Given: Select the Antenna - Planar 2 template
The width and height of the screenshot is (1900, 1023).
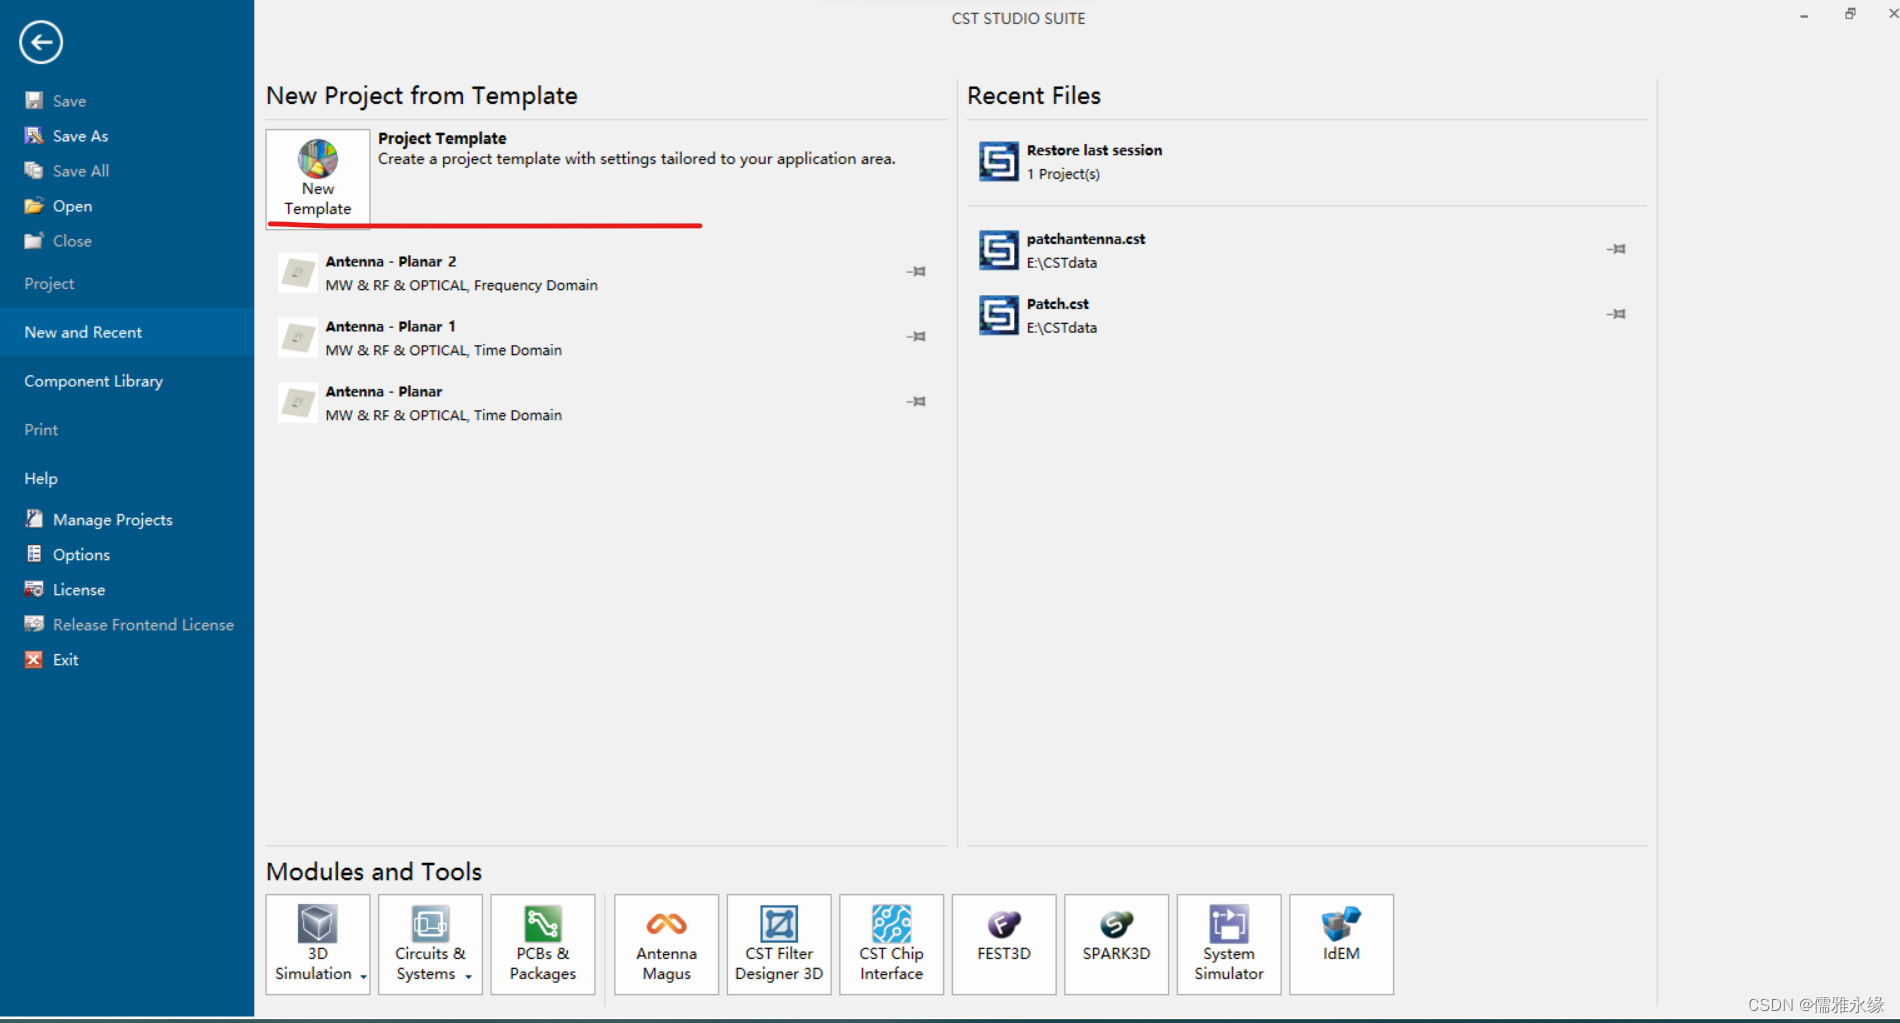Looking at the screenshot, I should click(606, 273).
